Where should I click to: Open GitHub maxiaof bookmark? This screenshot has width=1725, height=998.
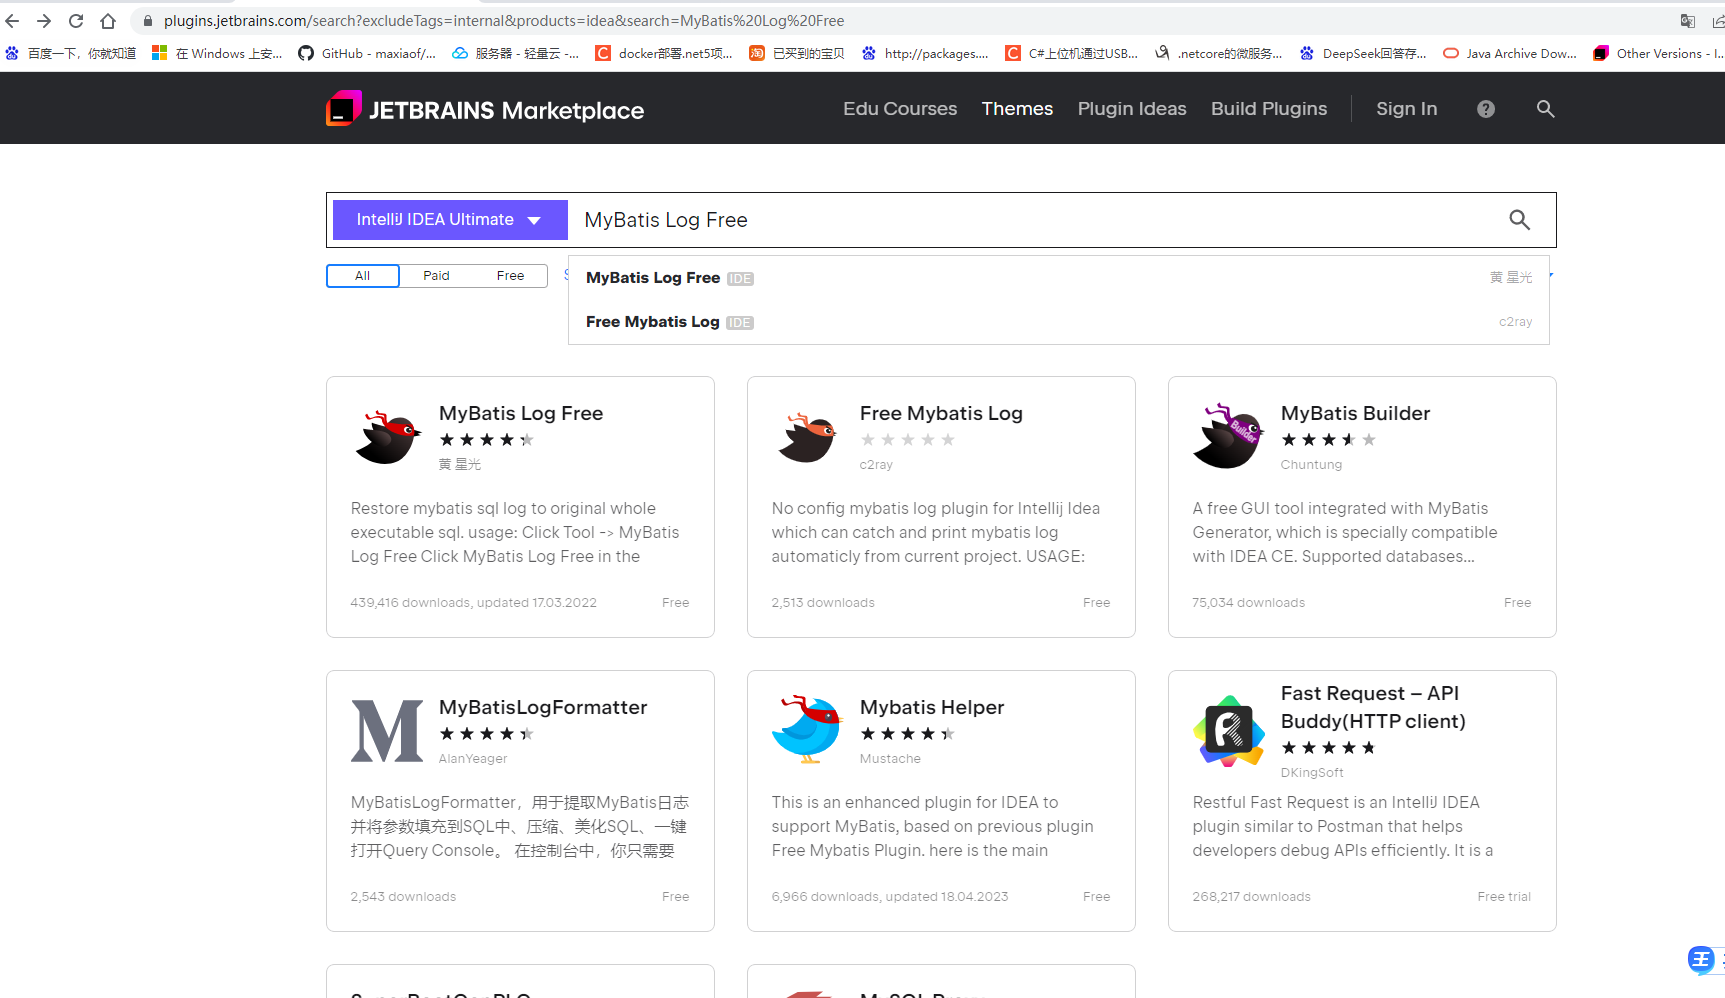(x=368, y=54)
